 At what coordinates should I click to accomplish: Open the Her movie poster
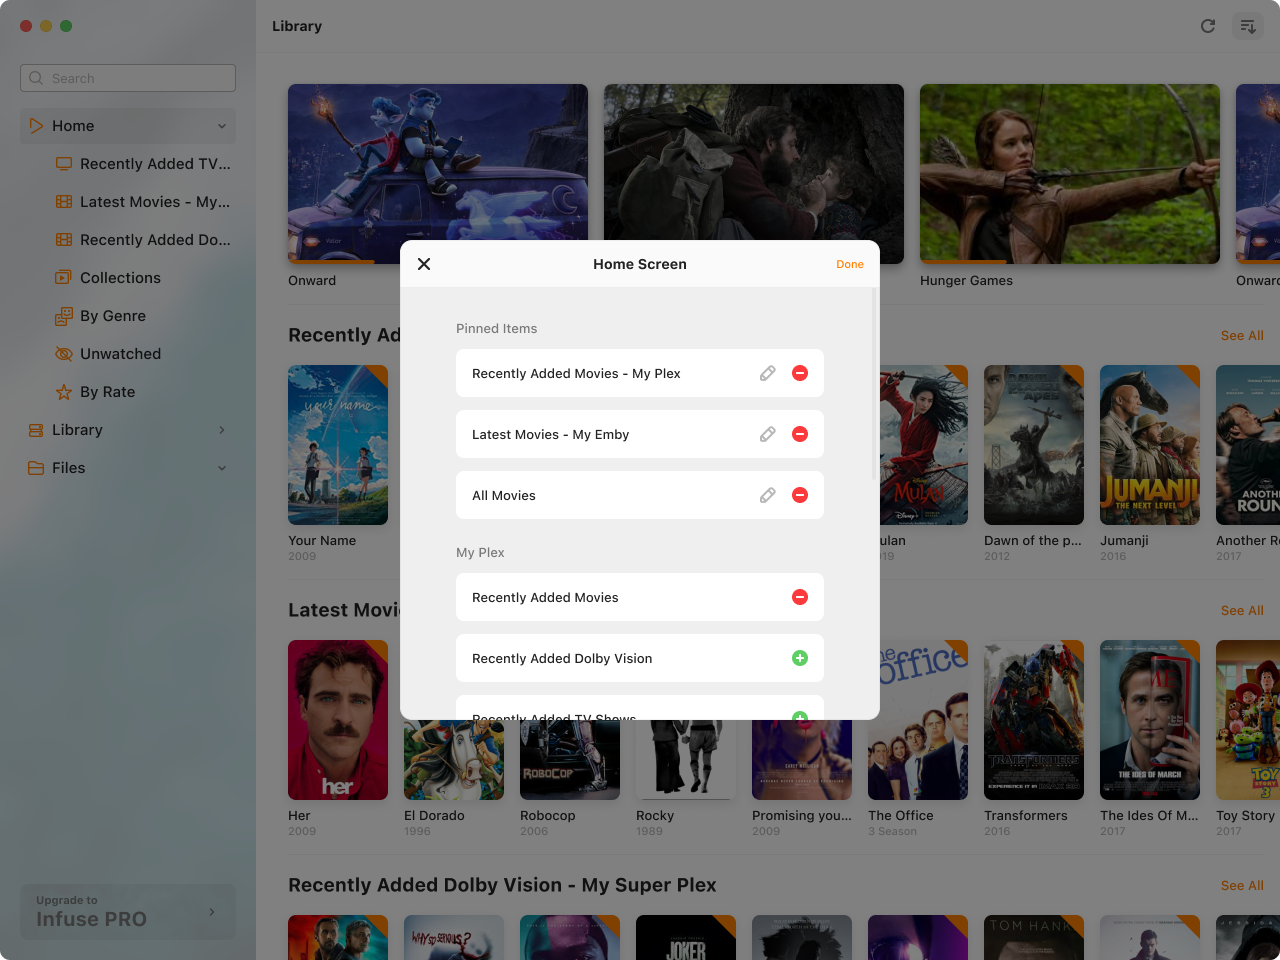(x=338, y=720)
